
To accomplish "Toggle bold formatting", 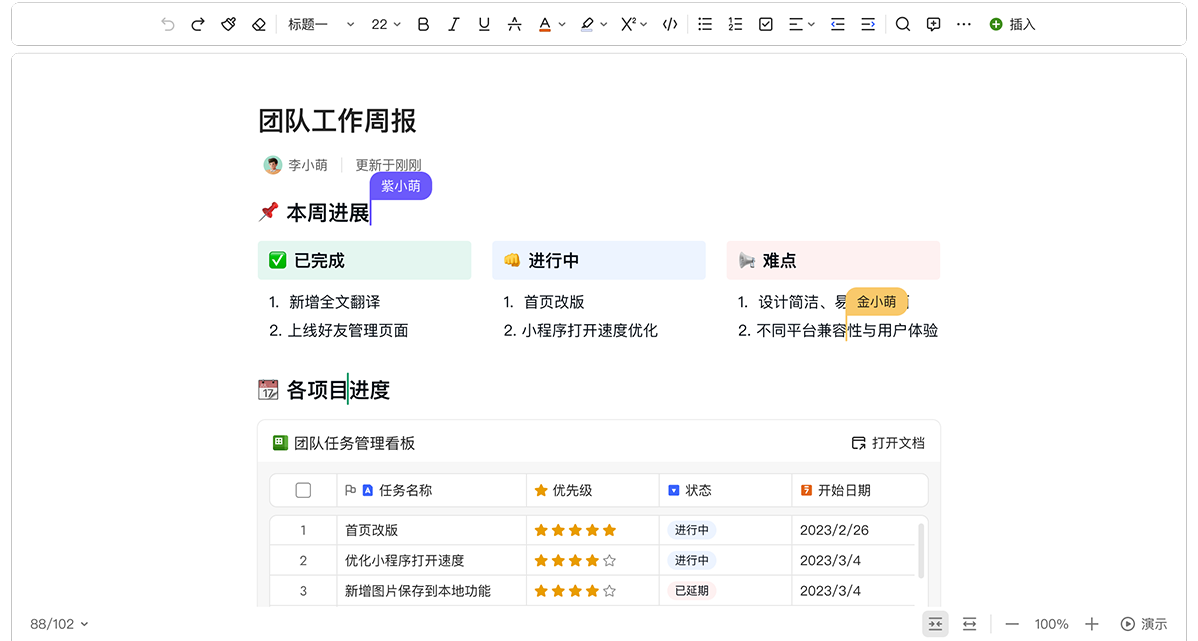I will (x=423, y=24).
